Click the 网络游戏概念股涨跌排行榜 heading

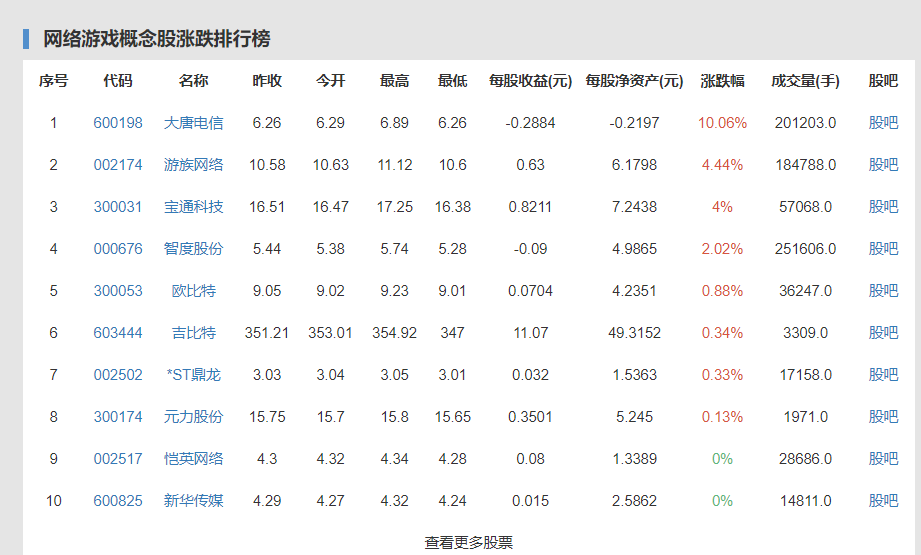click(156, 39)
